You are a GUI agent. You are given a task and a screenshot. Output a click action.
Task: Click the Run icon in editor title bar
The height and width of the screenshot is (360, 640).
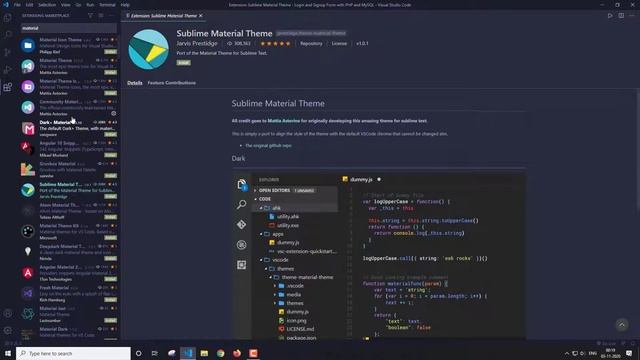[610, 16]
